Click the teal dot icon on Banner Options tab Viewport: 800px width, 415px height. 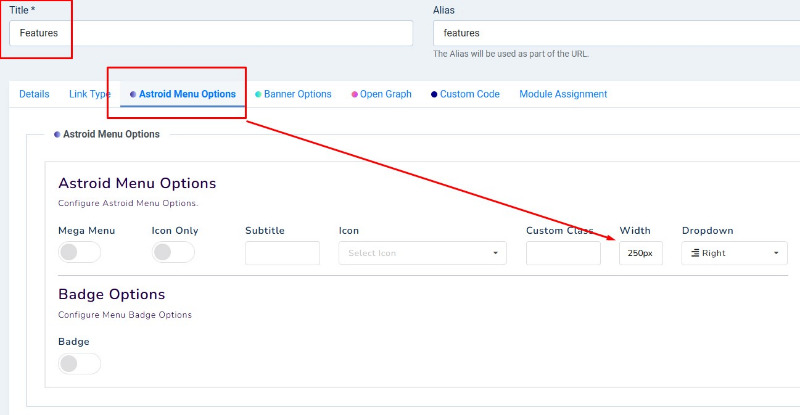[258, 94]
